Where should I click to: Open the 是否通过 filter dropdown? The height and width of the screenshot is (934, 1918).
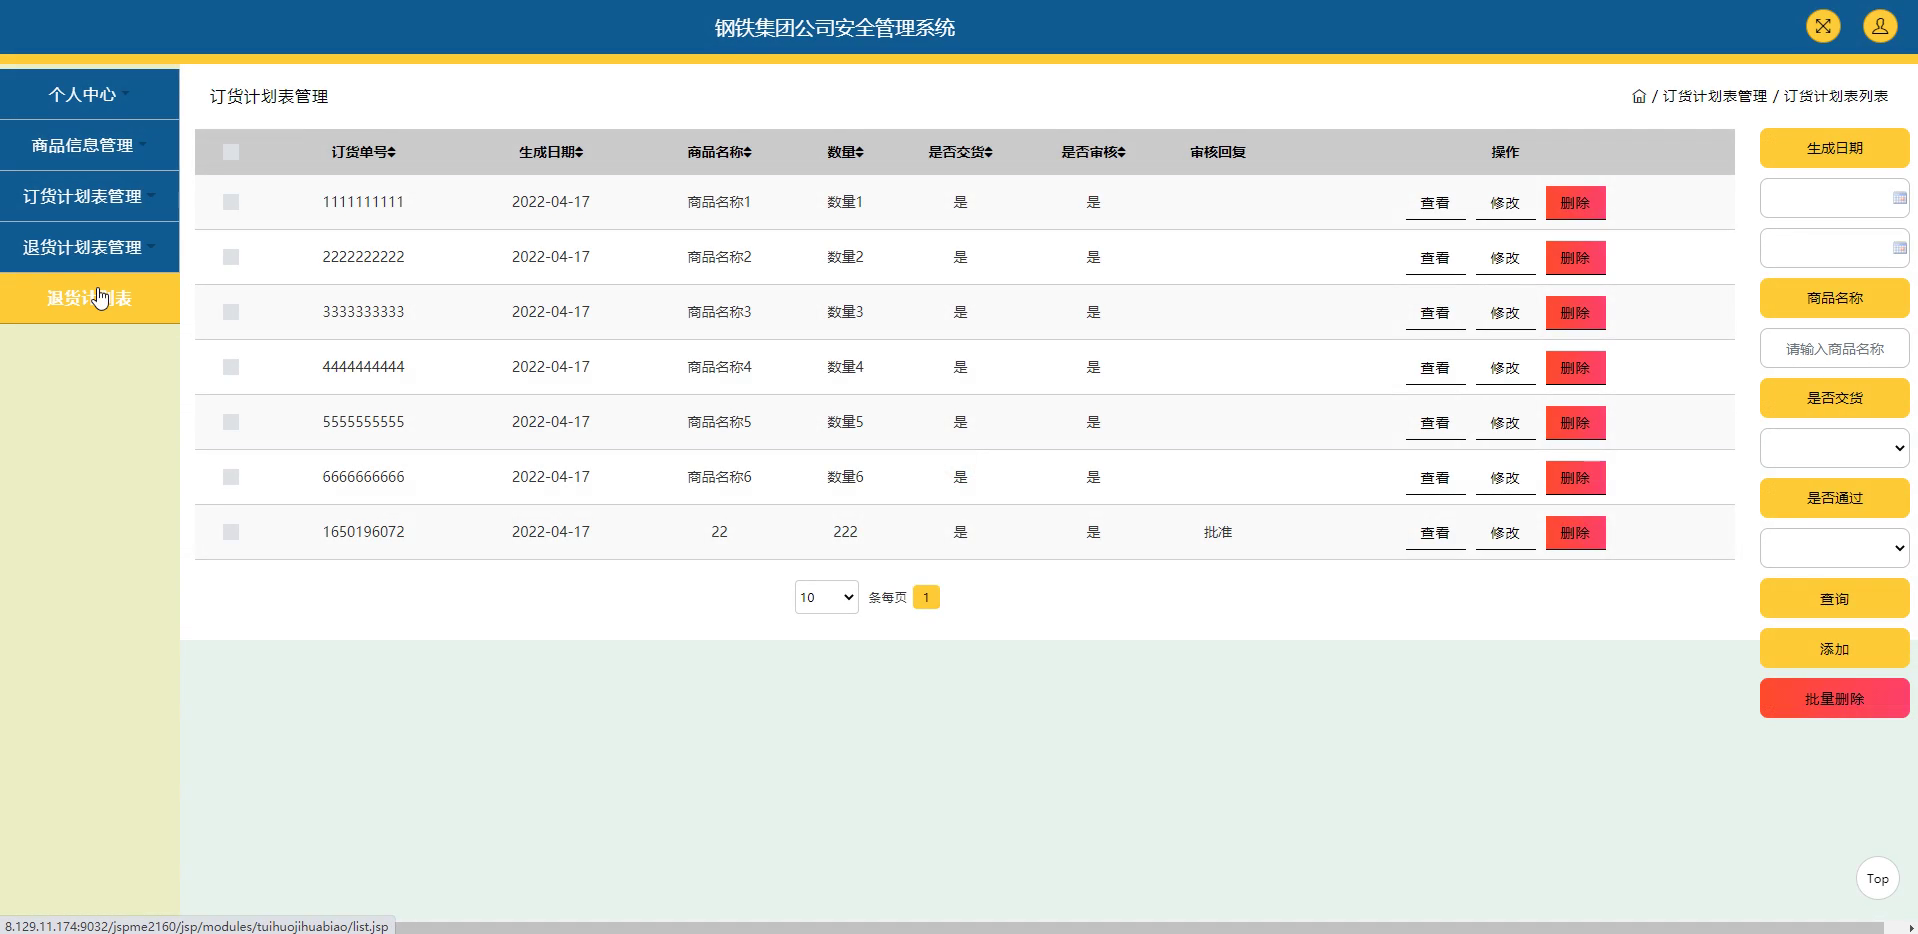coord(1834,548)
